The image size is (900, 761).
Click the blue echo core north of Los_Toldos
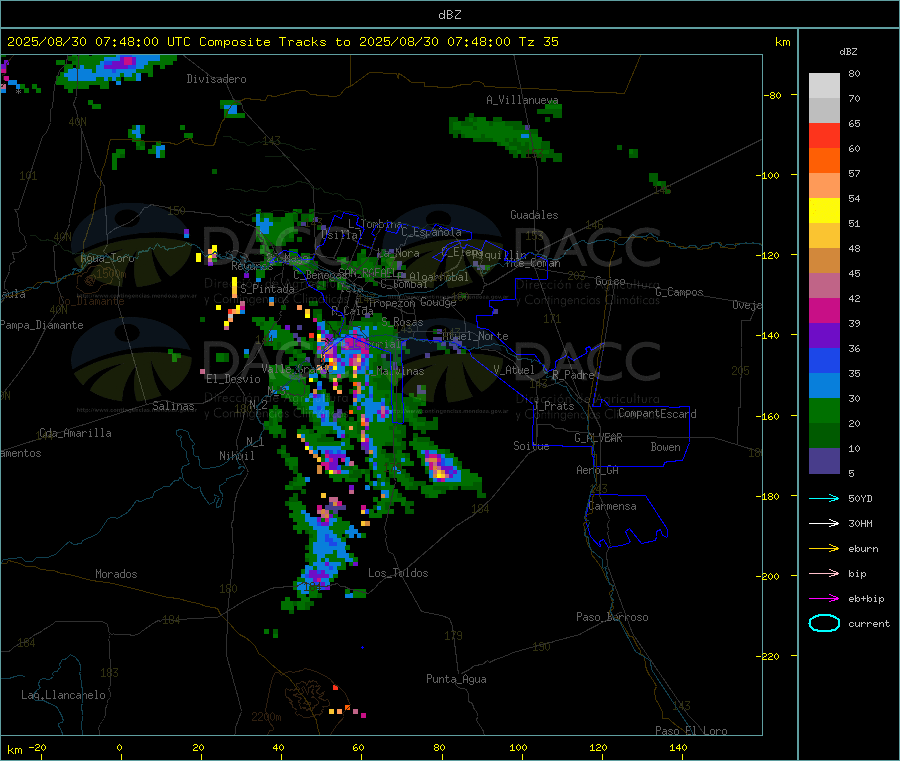pos(328,542)
